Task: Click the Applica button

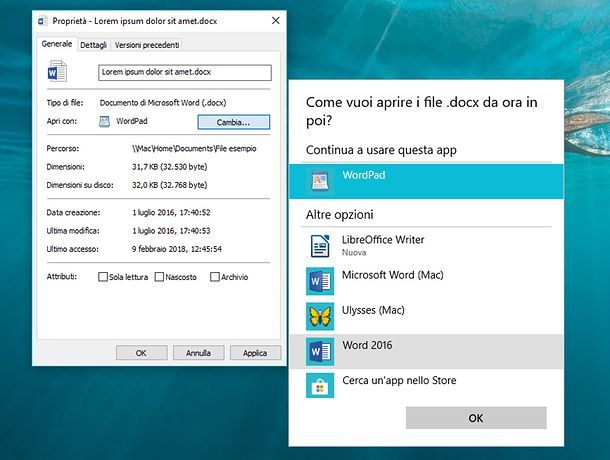Action: (255, 353)
